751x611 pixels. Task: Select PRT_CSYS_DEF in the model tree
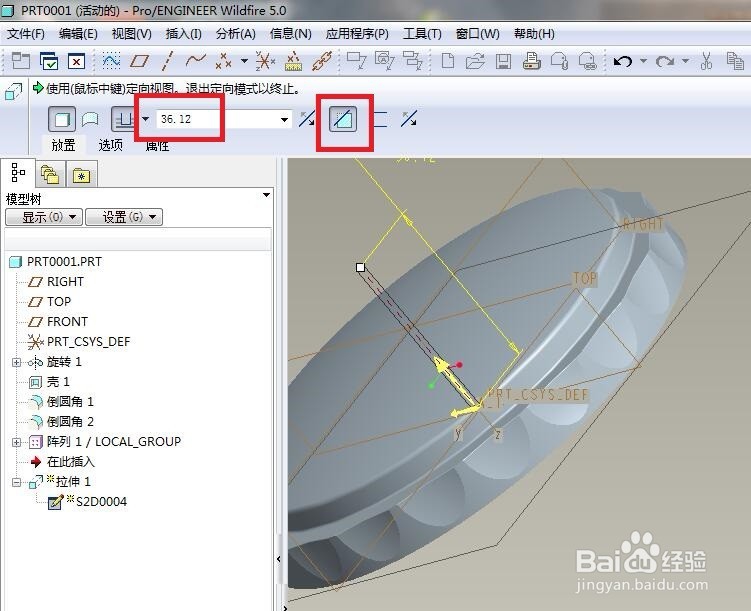pyautogui.click(x=79, y=342)
